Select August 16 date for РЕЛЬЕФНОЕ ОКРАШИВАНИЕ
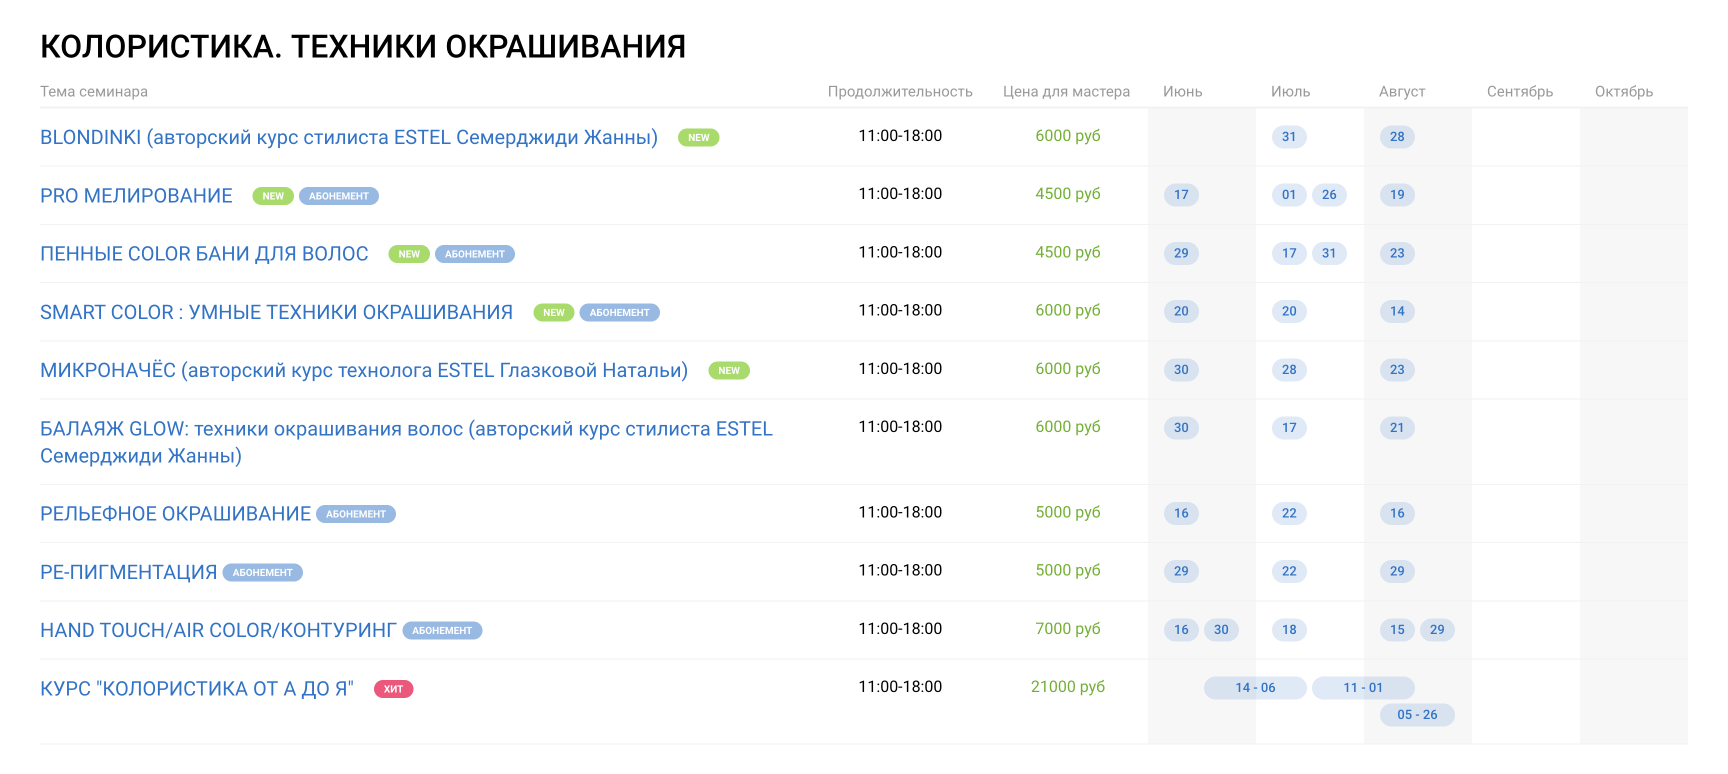The height and width of the screenshot is (774, 1728). point(1397,513)
